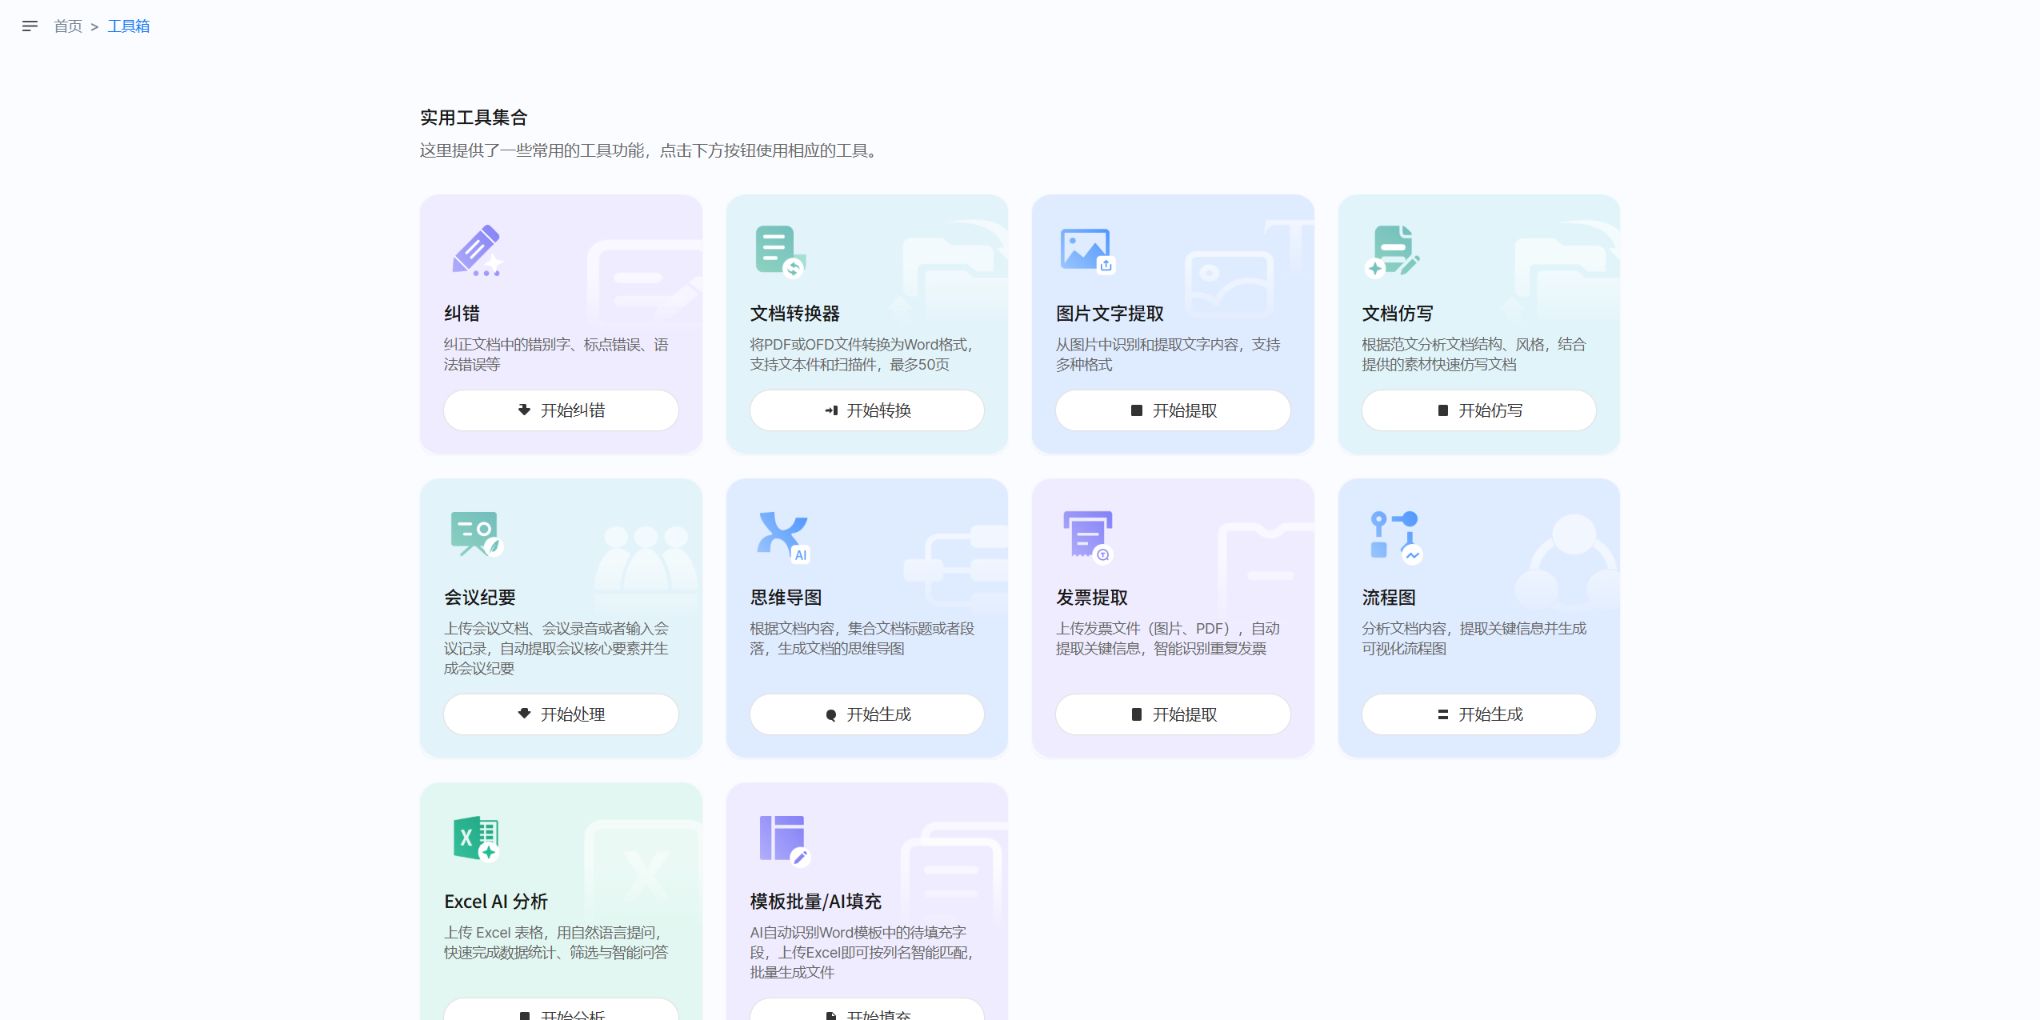The image size is (2040, 1020).
Task: Click the 开始仿写 button
Action: point(1479,410)
